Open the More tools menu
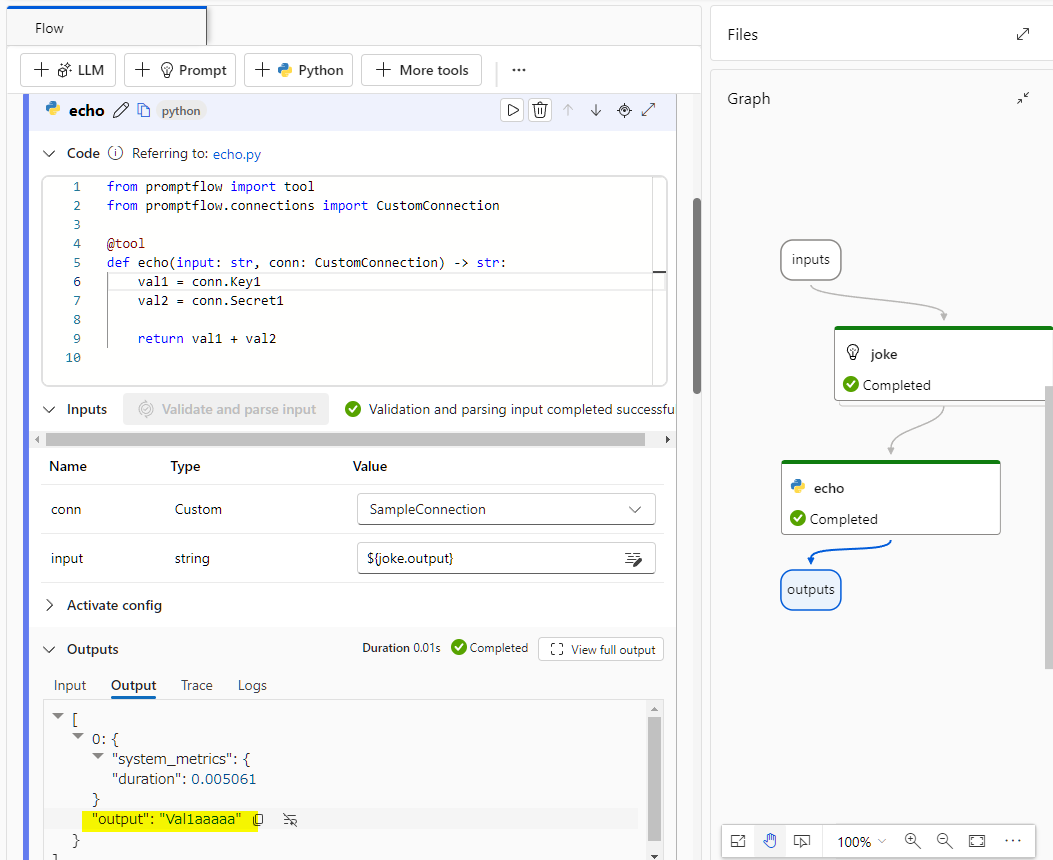 [421, 70]
